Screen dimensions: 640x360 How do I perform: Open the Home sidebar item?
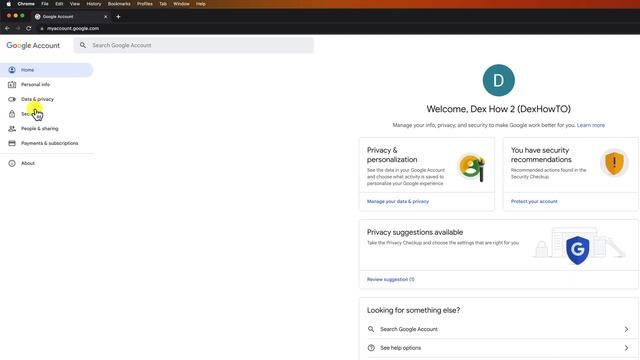pyautogui.click(x=46, y=70)
